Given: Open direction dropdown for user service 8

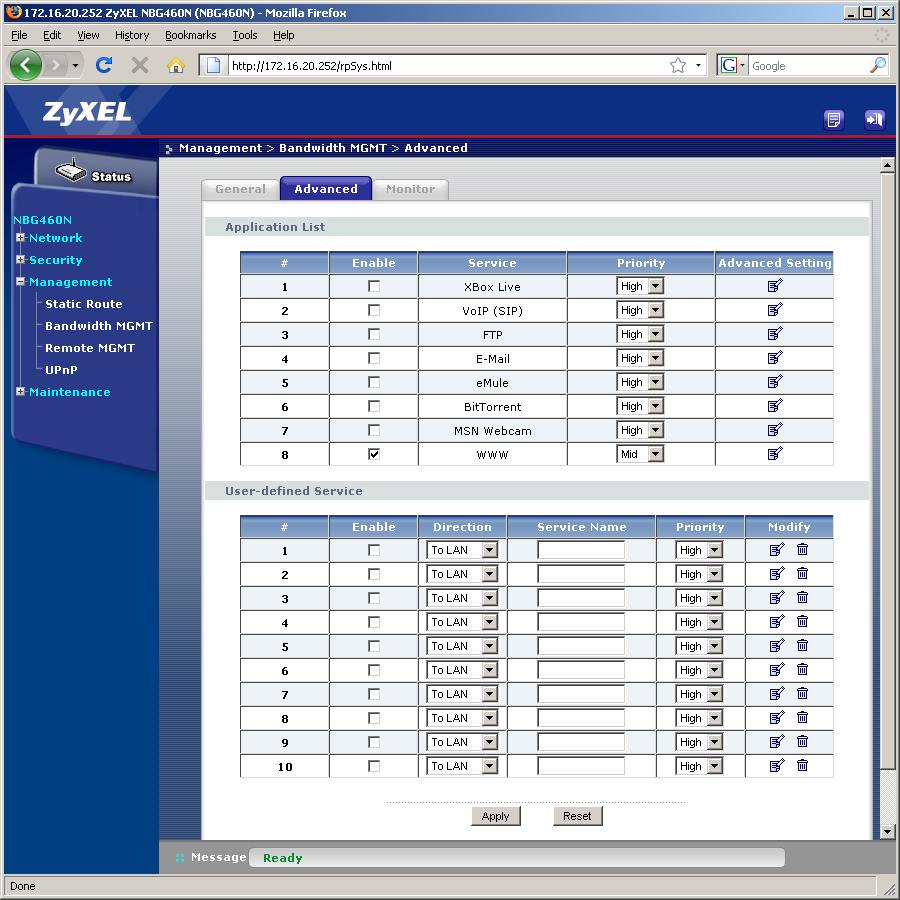Looking at the screenshot, I should (x=462, y=718).
